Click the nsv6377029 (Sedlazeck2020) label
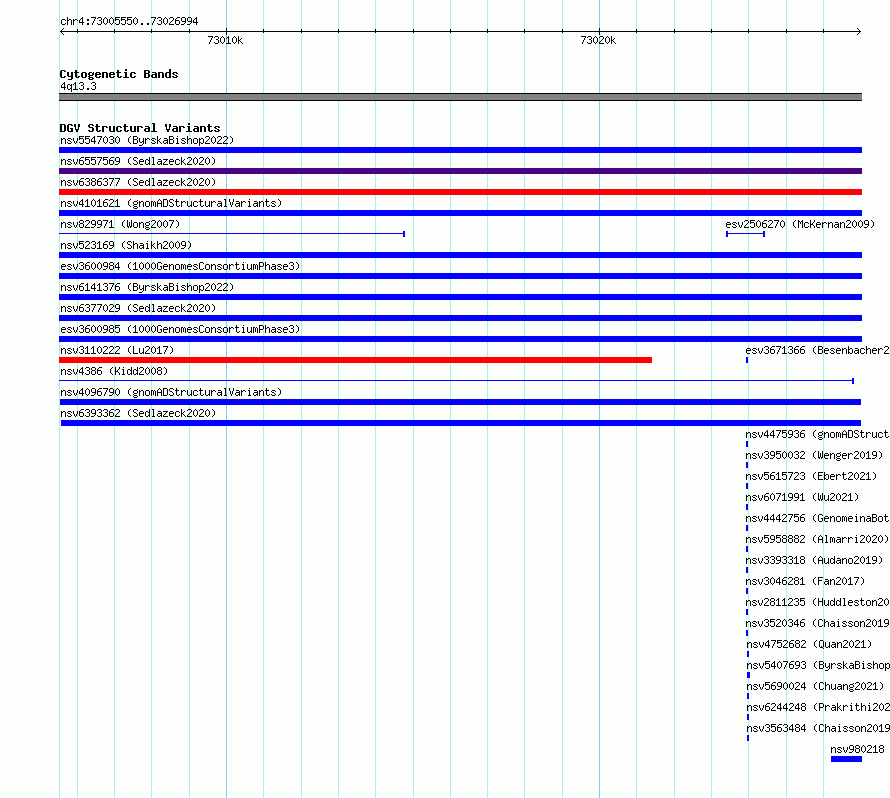The width and height of the screenshot is (890, 798). [138, 308]
